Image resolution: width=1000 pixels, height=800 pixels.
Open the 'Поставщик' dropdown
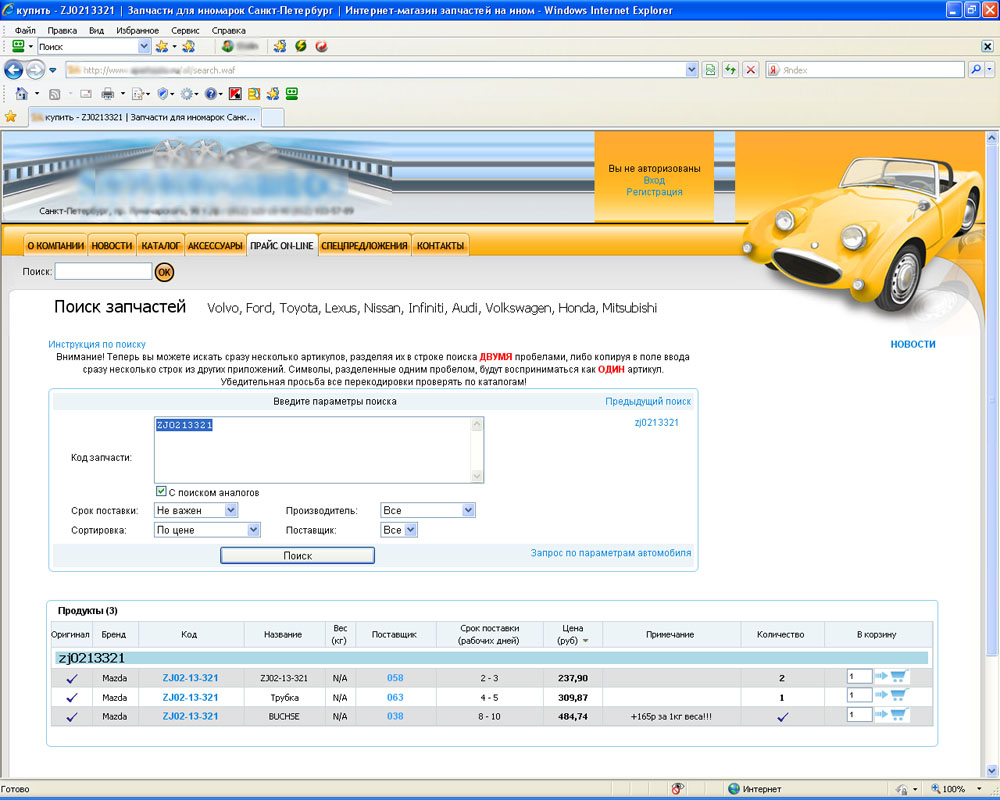[x=399, y=530]
